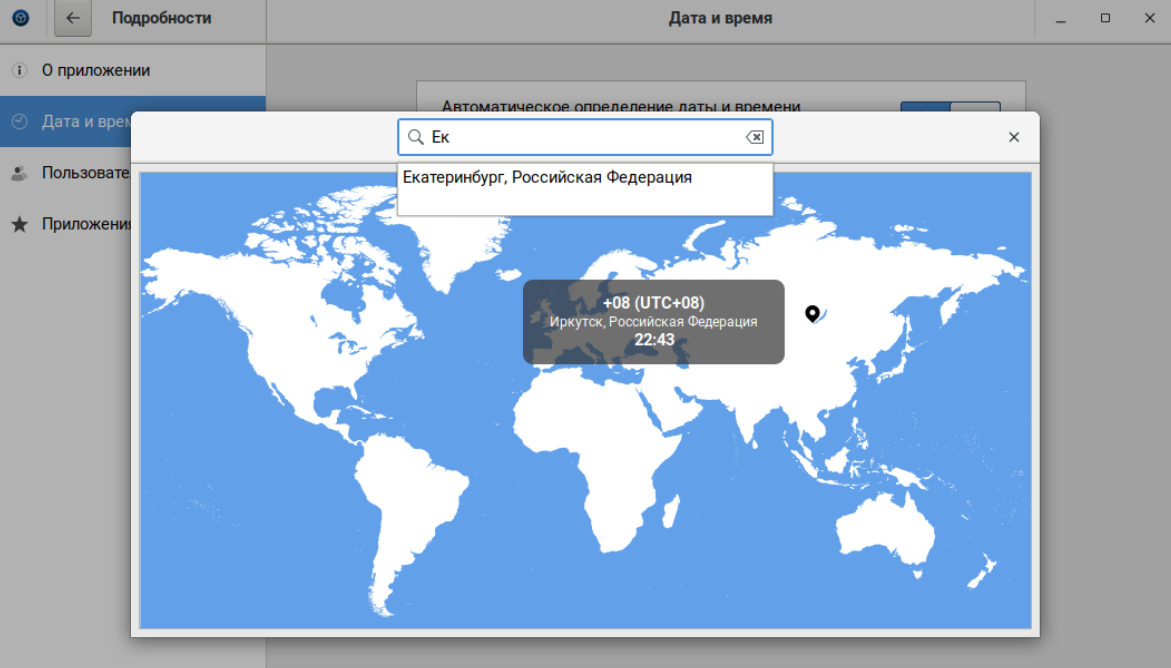Image resolution: width=1171 pixels, height=668 pixels.
Task: Click the settings app icon at top-left
Action: tap(20, 18)
